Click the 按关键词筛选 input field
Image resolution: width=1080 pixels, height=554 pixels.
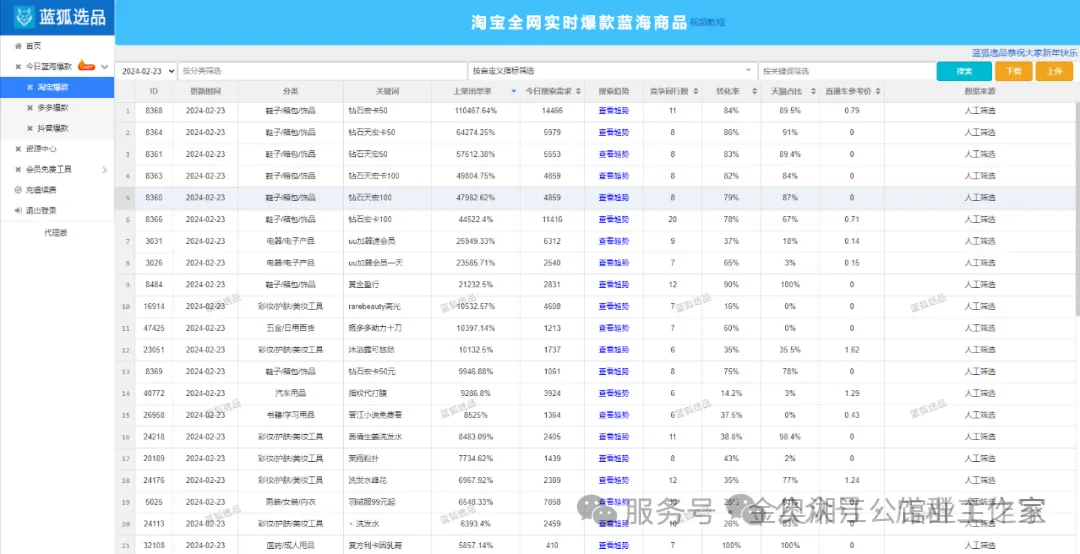click(845, 71)
